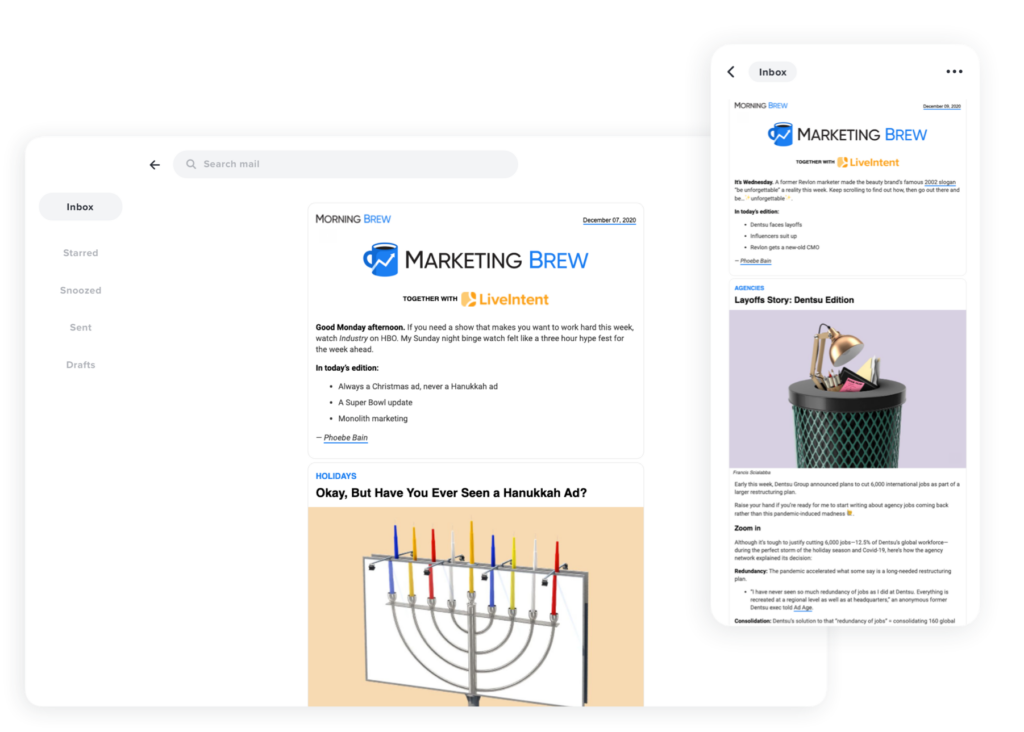
Task: Click 'Dentsu faces layoffs' bullet
Action: click(776, 225)
